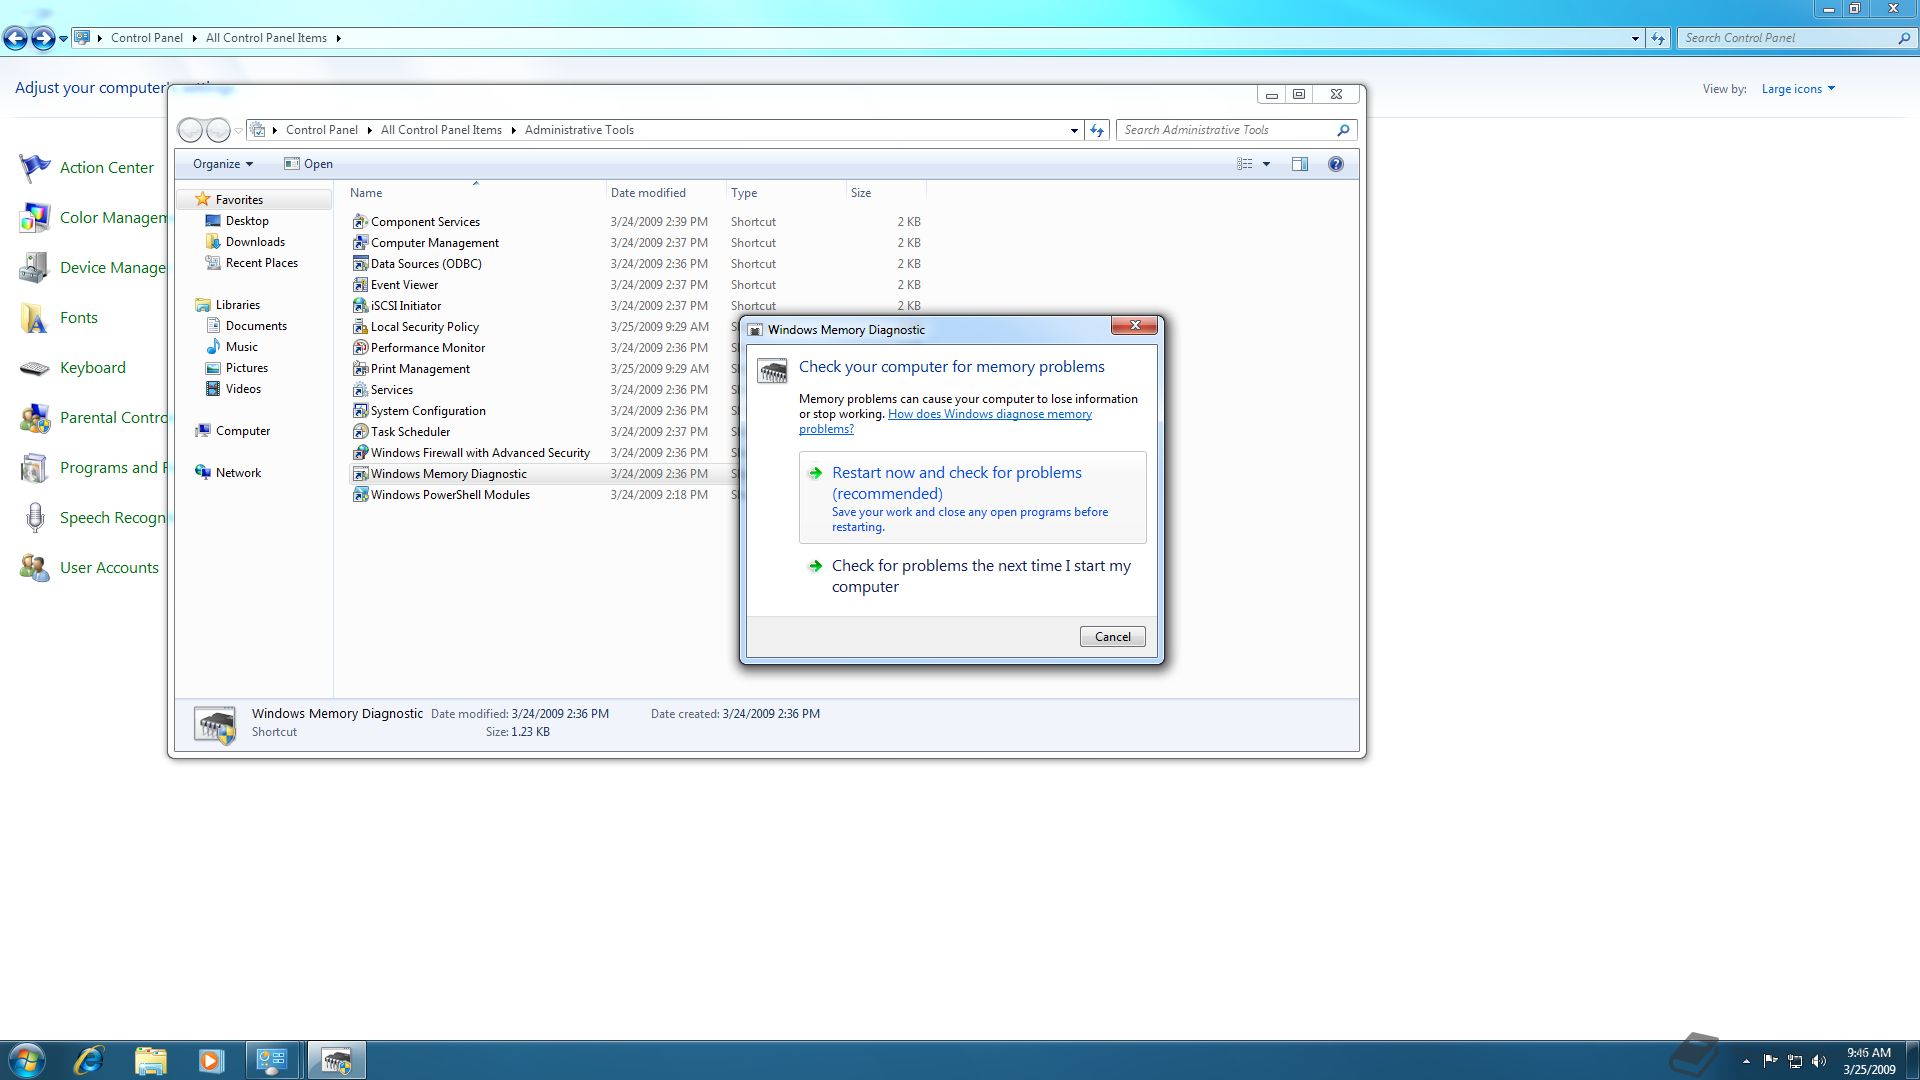Expand the Control Panel address bar history dropdown
This screenshot has width=1920, height=1080.
coord(1635,38)
